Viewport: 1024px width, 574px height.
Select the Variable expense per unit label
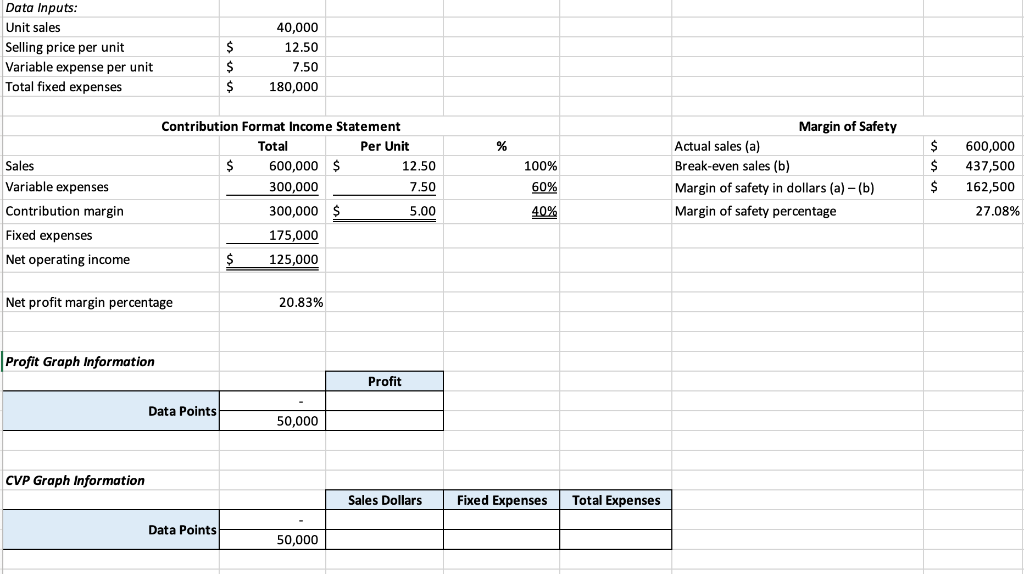(79, 67)
